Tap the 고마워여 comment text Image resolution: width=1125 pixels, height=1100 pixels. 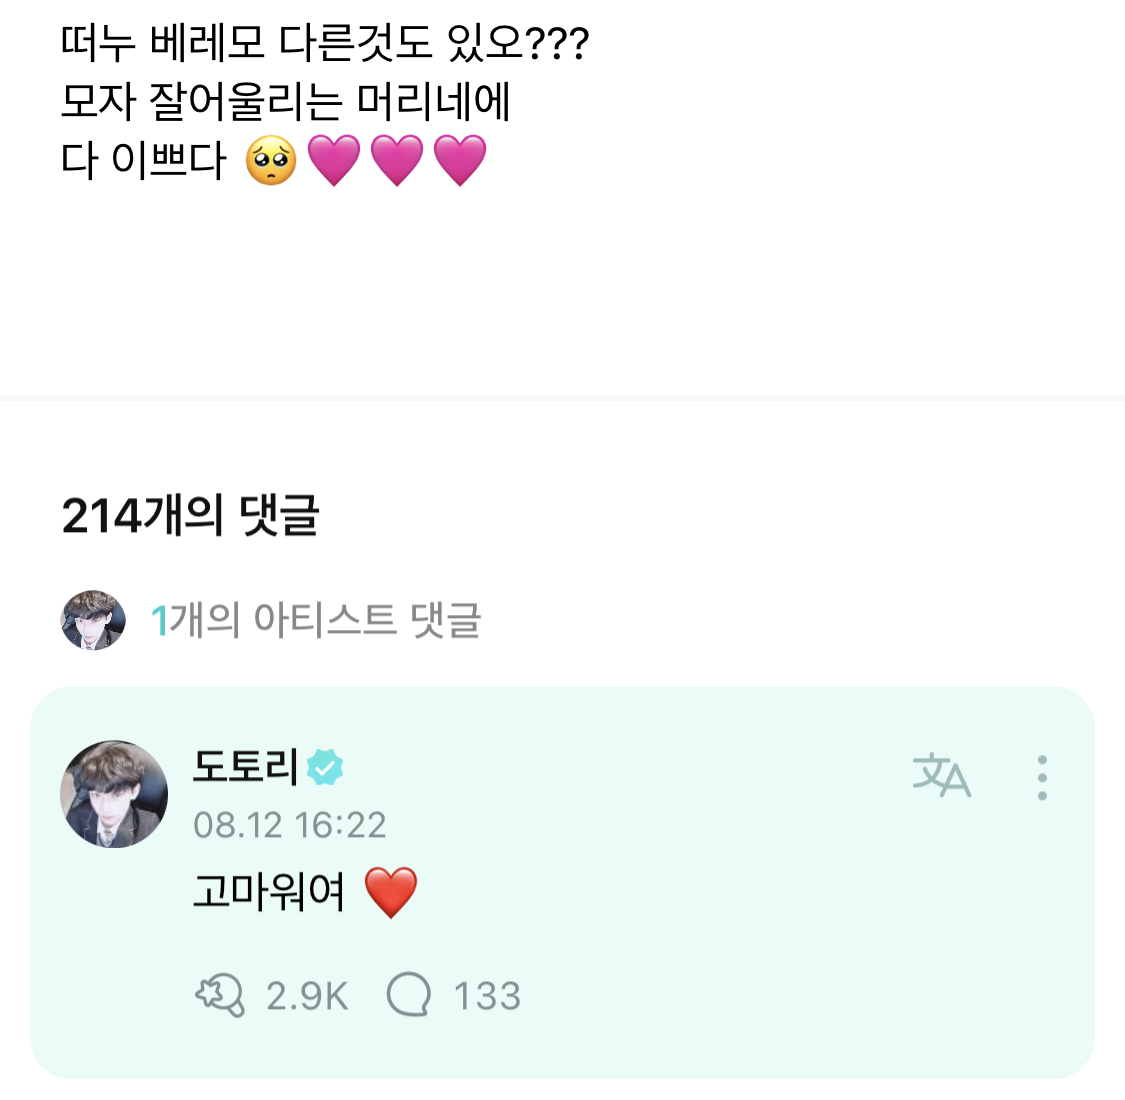tap(268, 891)
